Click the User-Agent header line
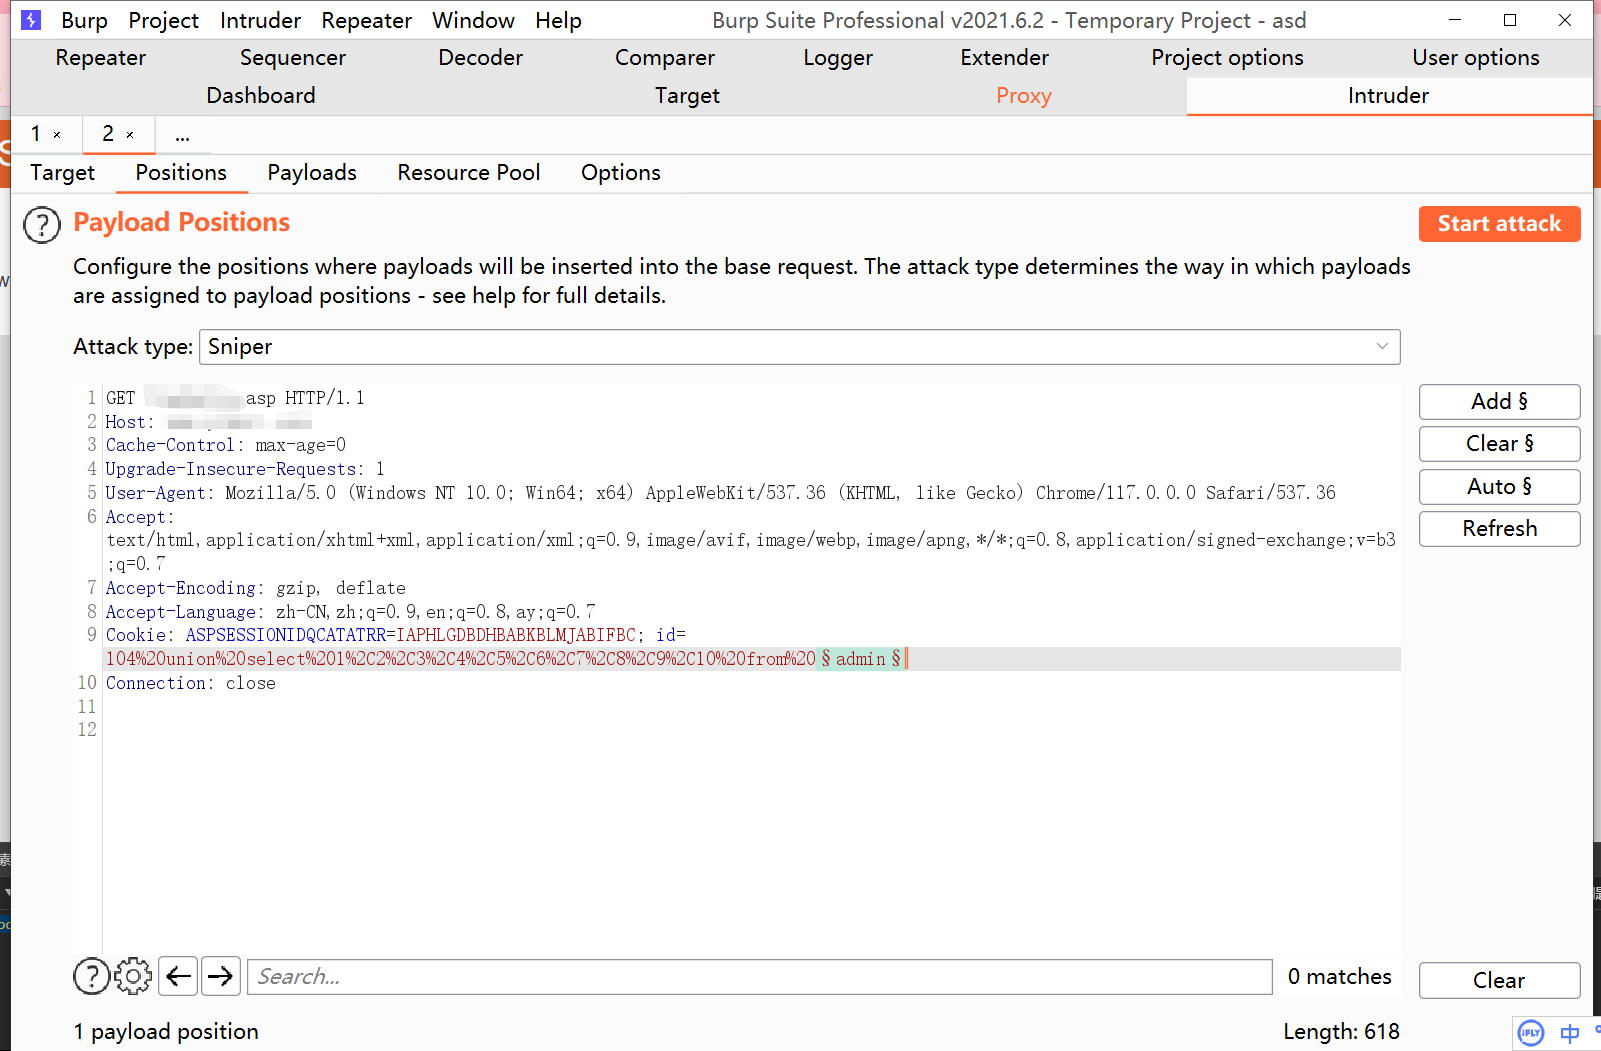 click(x=720, y=493)
